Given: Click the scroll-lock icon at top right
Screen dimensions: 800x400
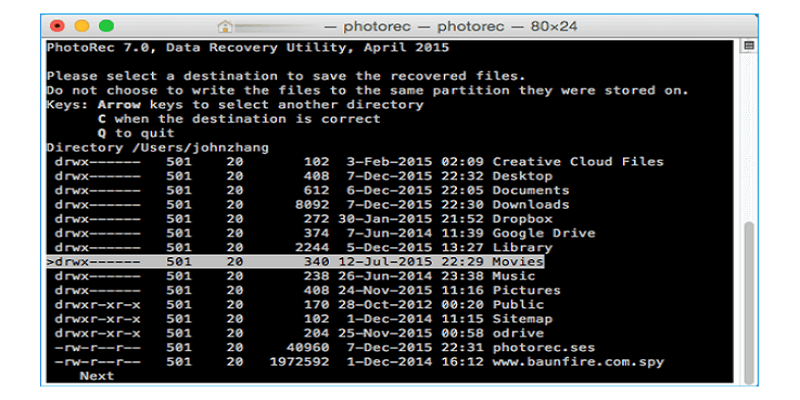Looking at the screenshot, I should coord(749,46).
